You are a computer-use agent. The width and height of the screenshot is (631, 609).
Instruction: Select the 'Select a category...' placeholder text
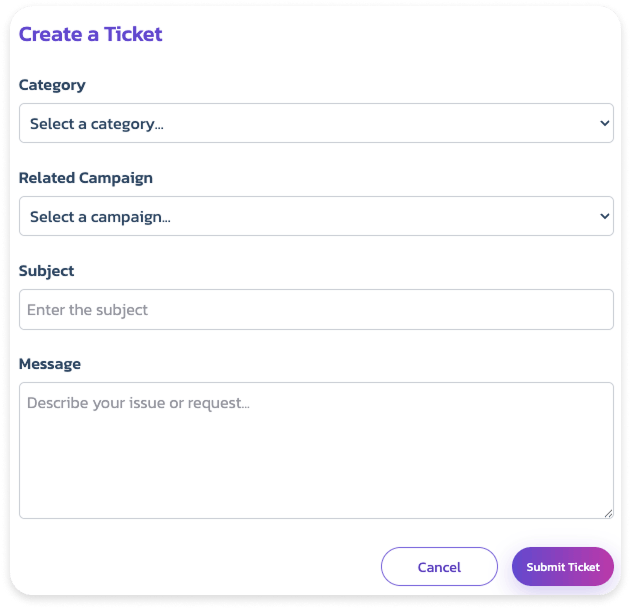[x=97, y=124]
